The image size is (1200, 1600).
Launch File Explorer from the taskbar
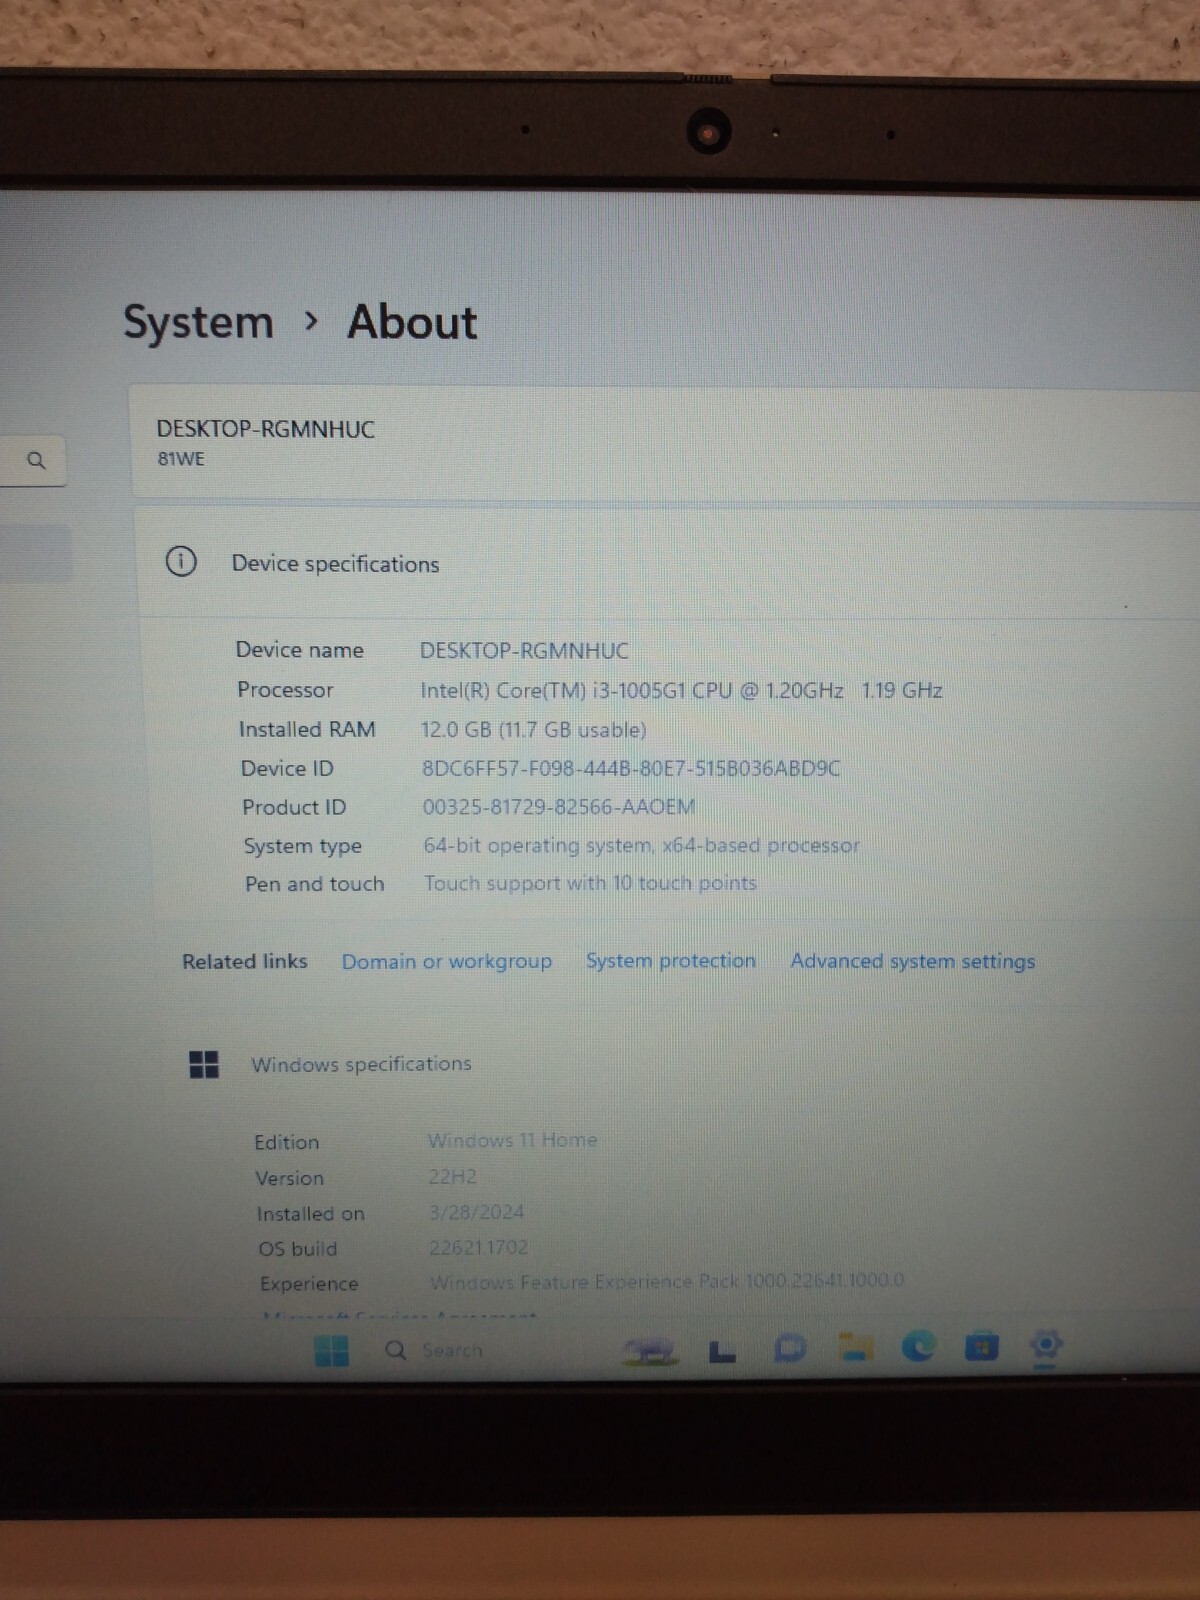coord(856,1348)
